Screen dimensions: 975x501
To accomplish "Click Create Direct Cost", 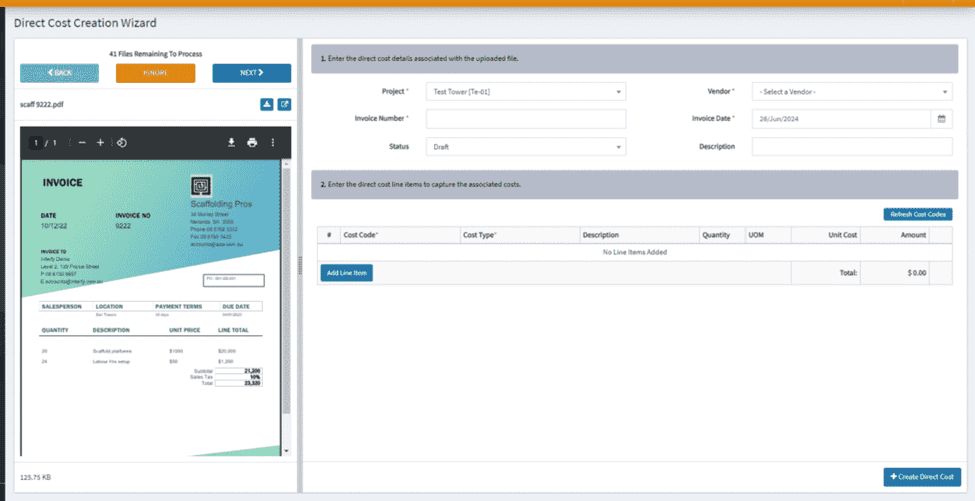I will point(922,477).
